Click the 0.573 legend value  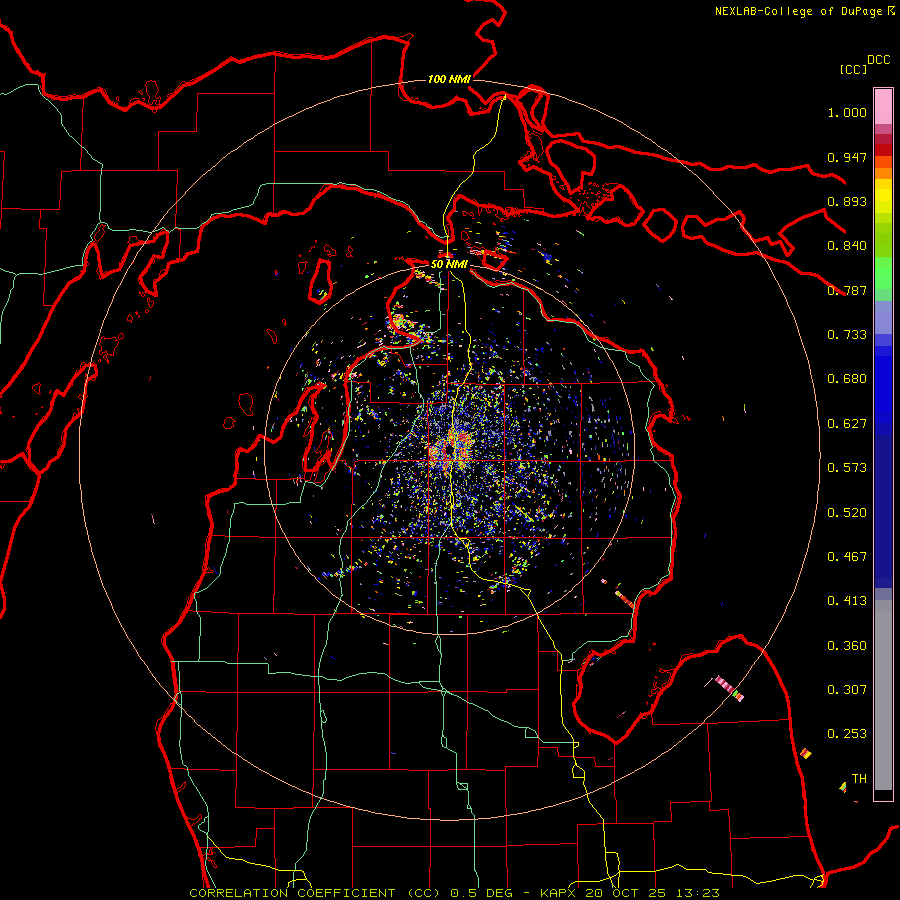point(847,468)
